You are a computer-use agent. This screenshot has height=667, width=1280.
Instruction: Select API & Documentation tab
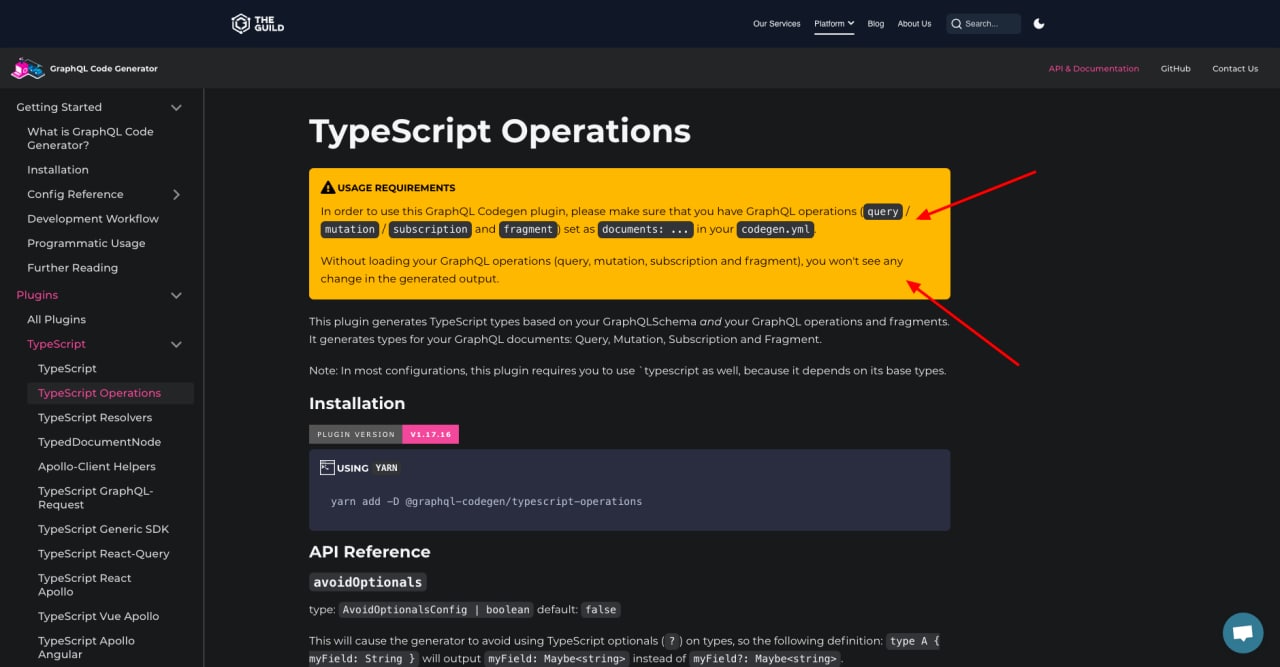coord(1093,69)
